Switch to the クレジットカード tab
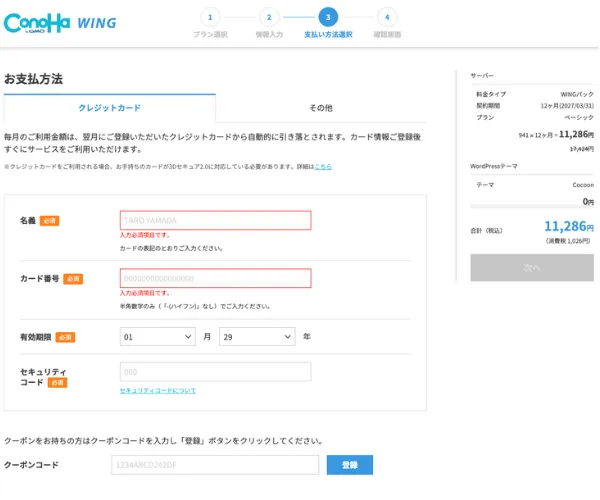Image resolution: width=600 pixels, height=500 pixels. (109, 108)
